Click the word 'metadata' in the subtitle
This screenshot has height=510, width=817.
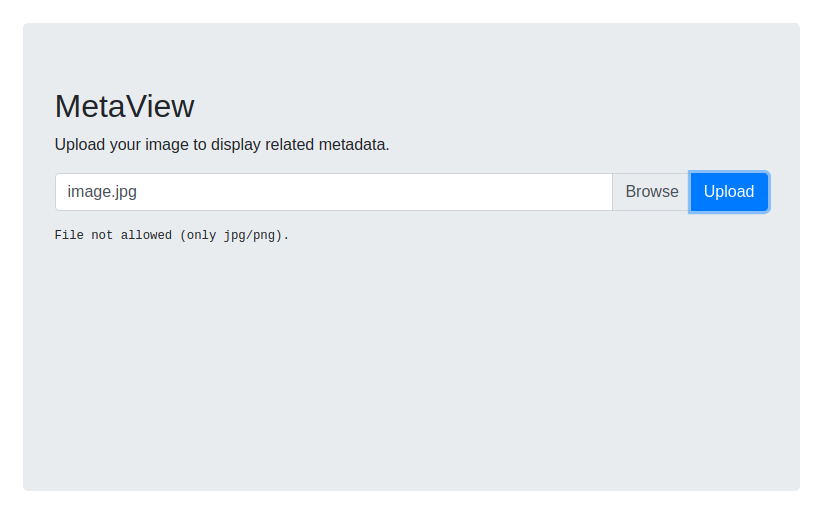pyautogui.click(x=353, y=144)
